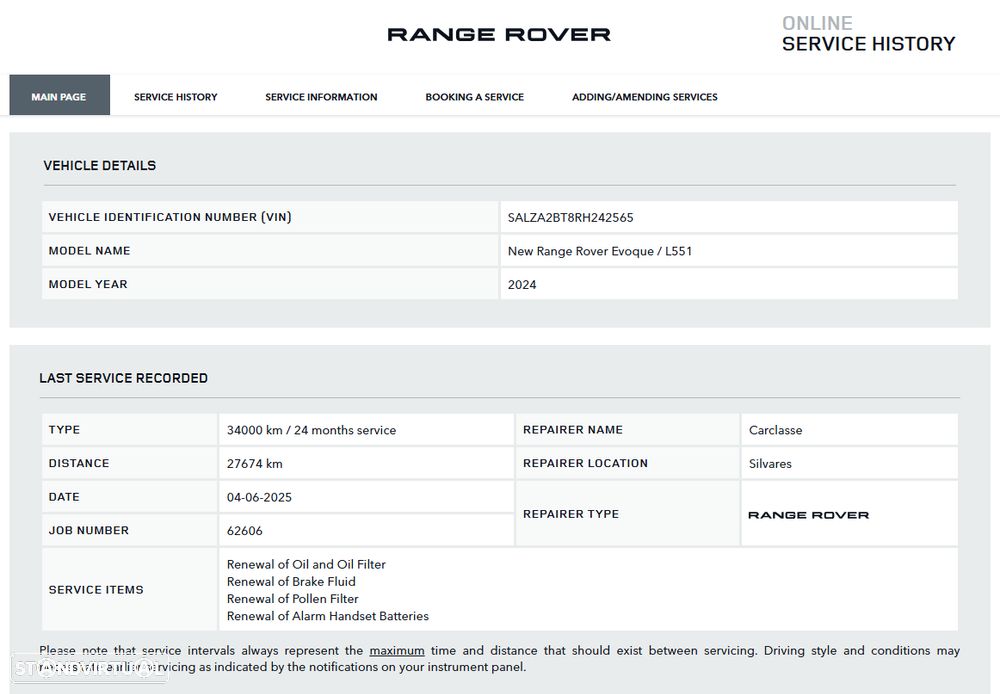1000x694 pixels.
Task: Click the date value 04-06-2025
Action: [x=259, y=498]
